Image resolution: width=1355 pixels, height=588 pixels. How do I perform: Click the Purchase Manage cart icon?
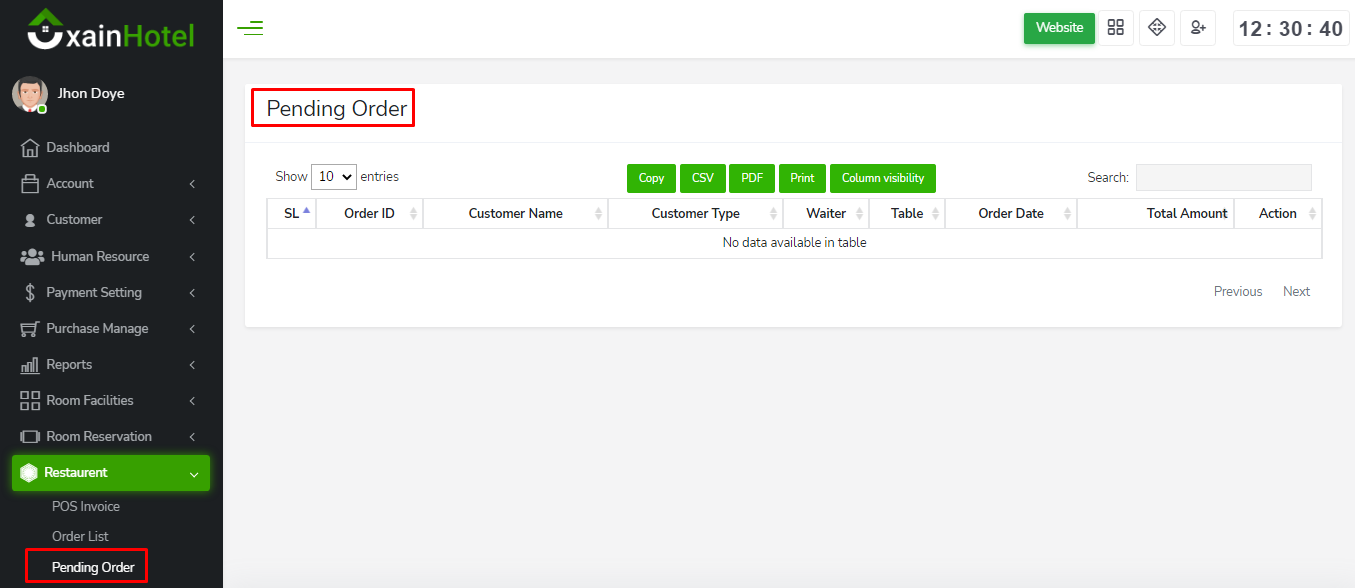pyautogui.click(x=30, y=329)
